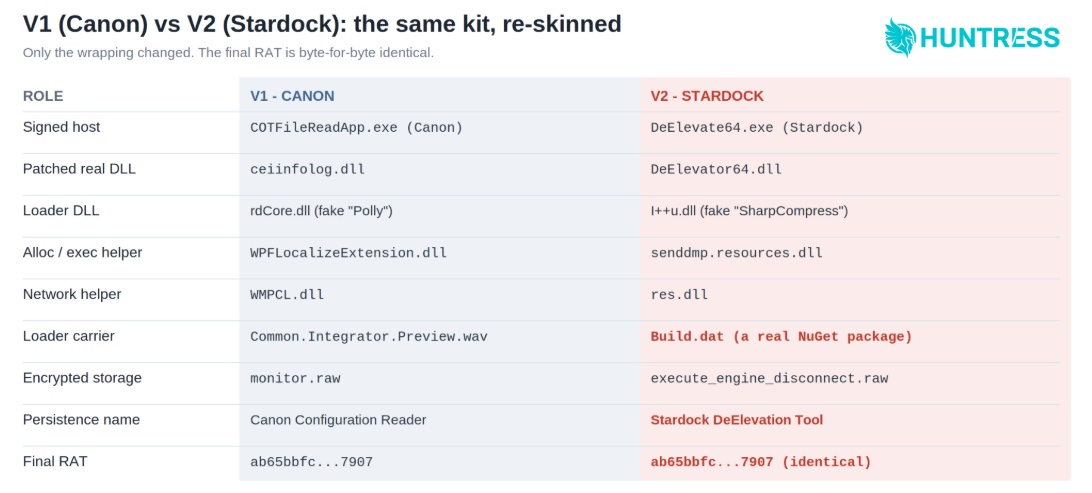Click the HUNTRESS wordmark text
Viewport: 1092px width, 493px height.
click(990, 38)
